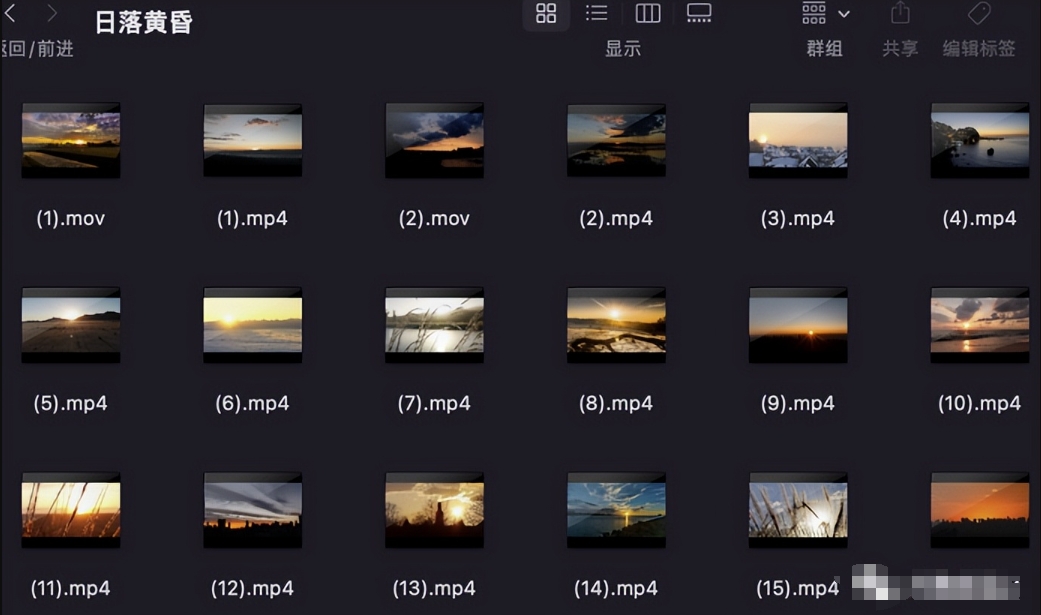Select the (7).mp4 video thumbnail
Viewport: 1041px width, 615px height.
434,325
